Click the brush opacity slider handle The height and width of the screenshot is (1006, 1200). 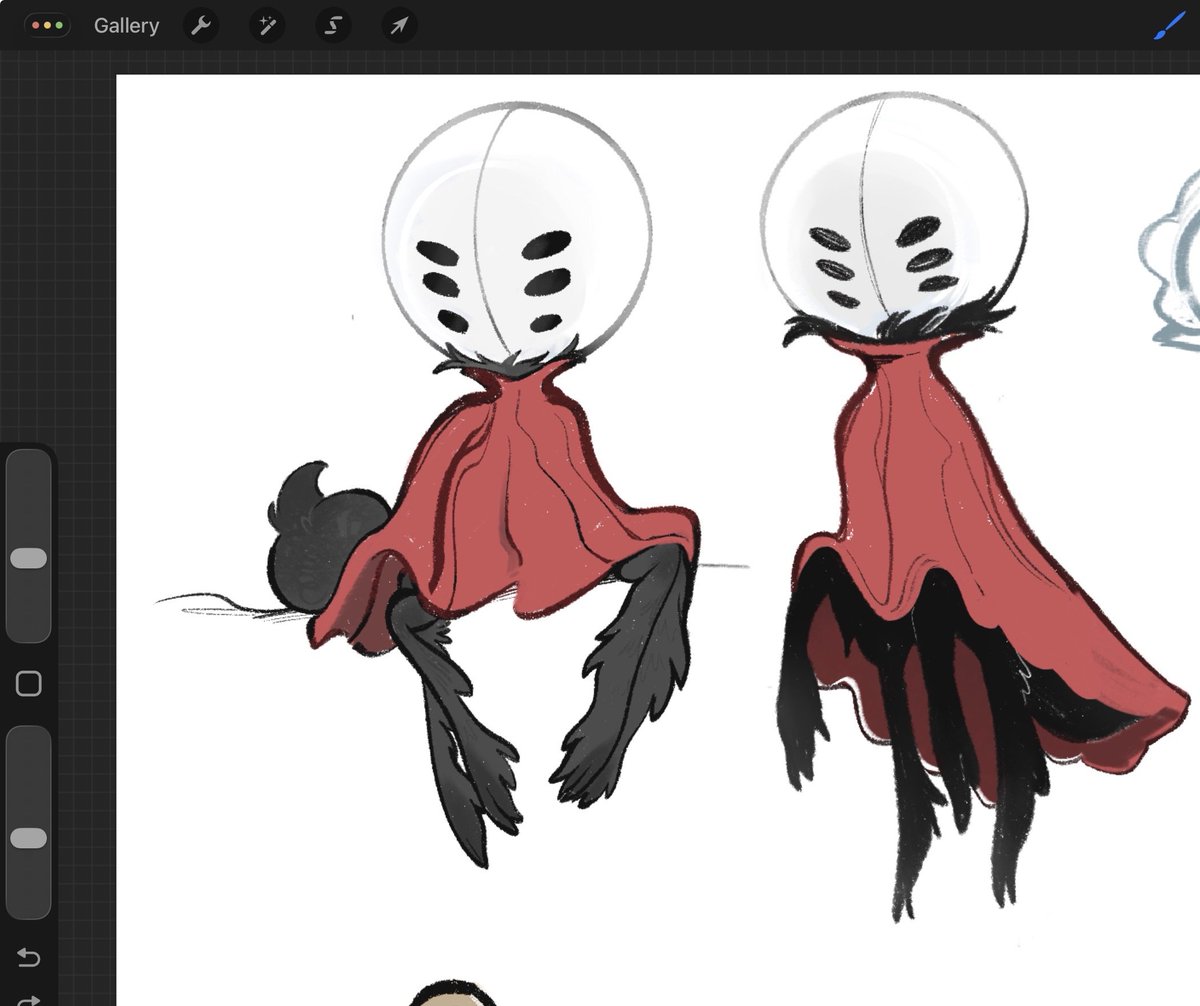[28, 838]
